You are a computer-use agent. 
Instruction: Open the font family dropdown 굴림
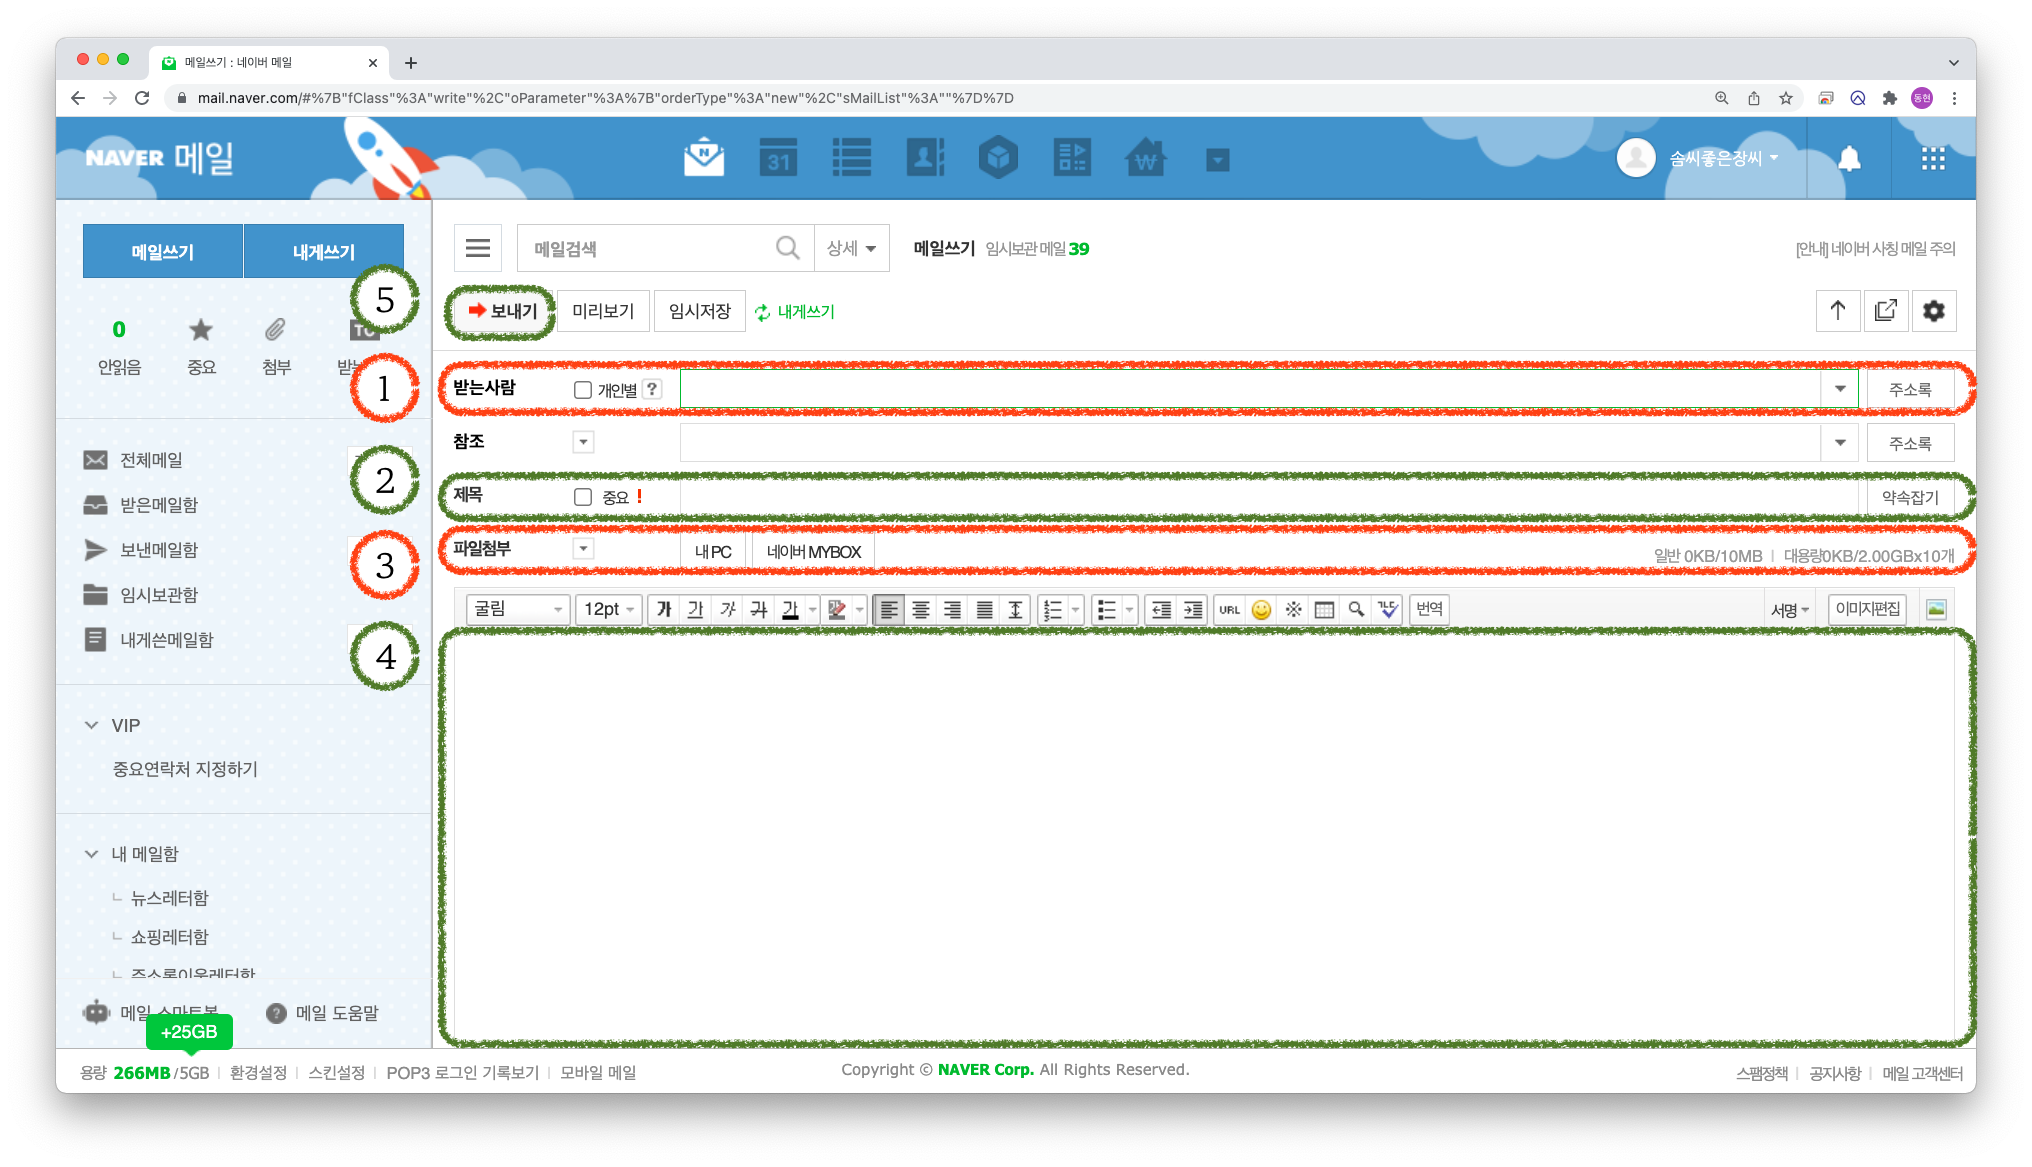pos(518,610)
